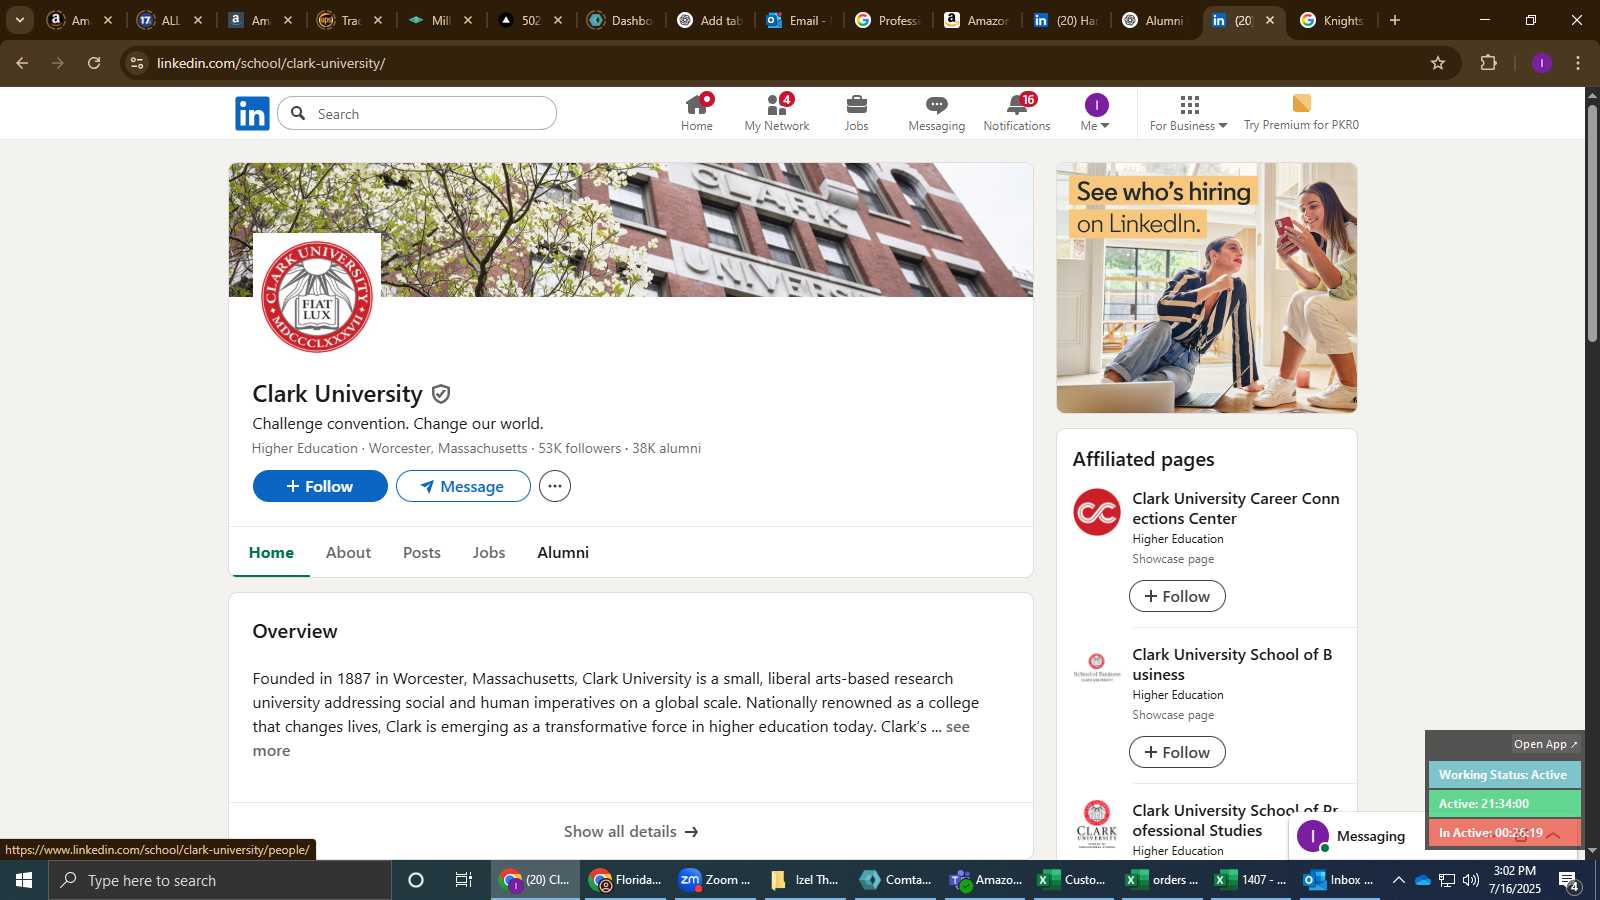Go to Home feed icon

click(697, 112)
